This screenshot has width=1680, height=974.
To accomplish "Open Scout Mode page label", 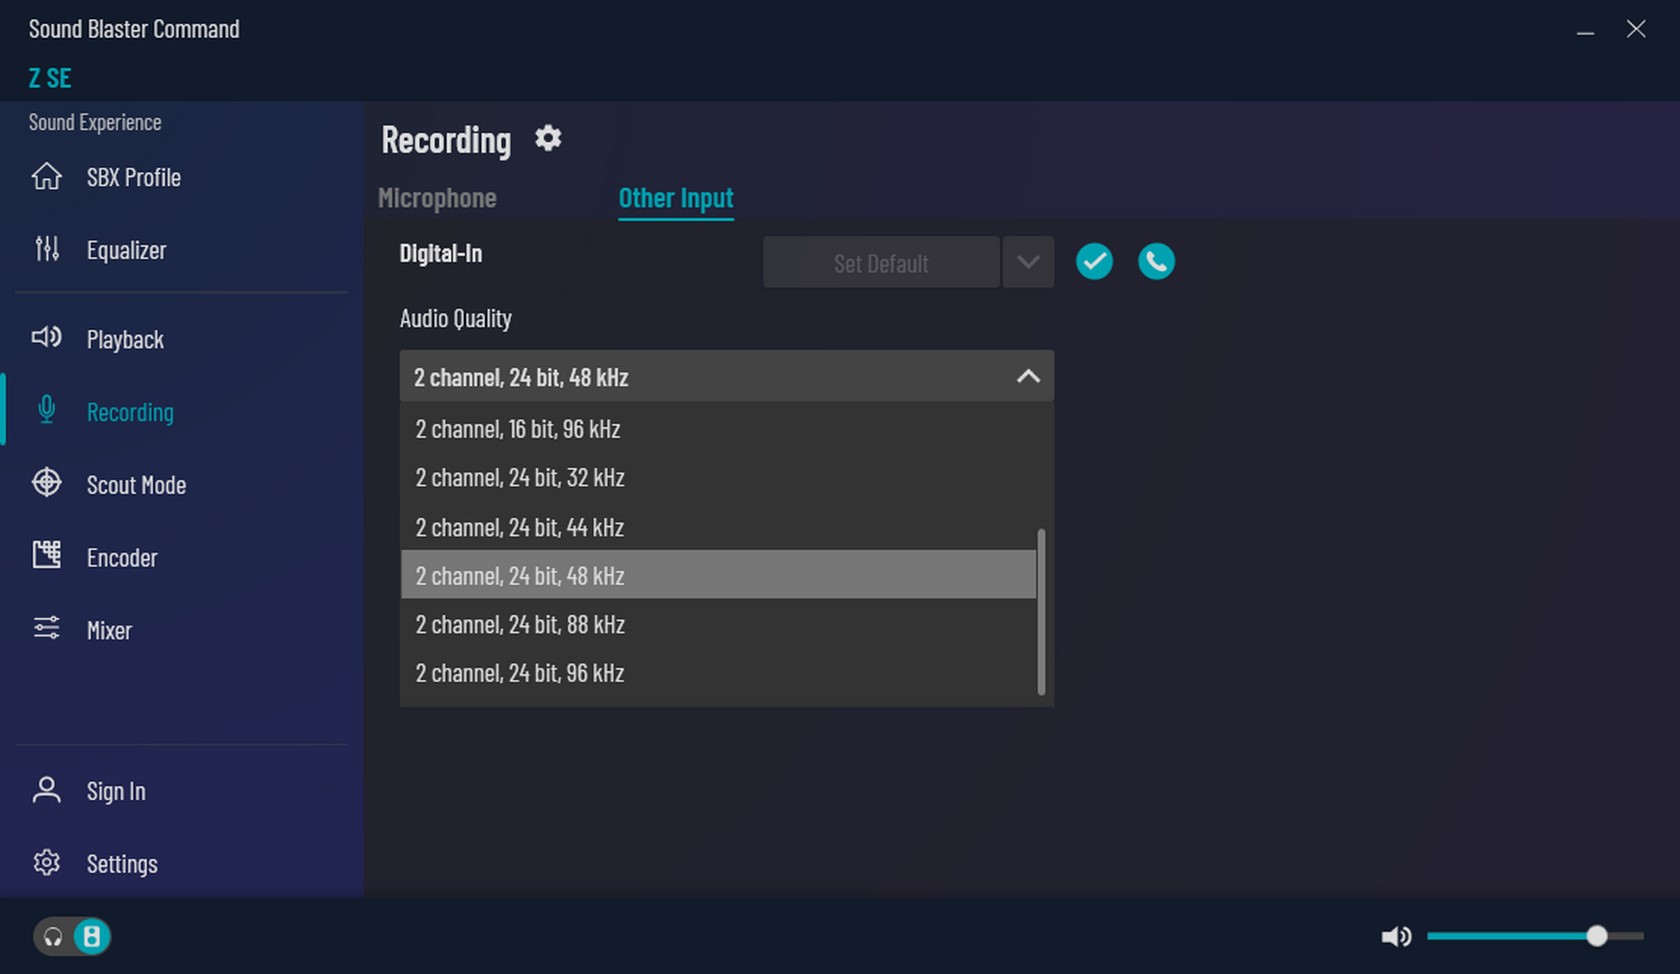I will pyautogui.click(x=136, y=485).
